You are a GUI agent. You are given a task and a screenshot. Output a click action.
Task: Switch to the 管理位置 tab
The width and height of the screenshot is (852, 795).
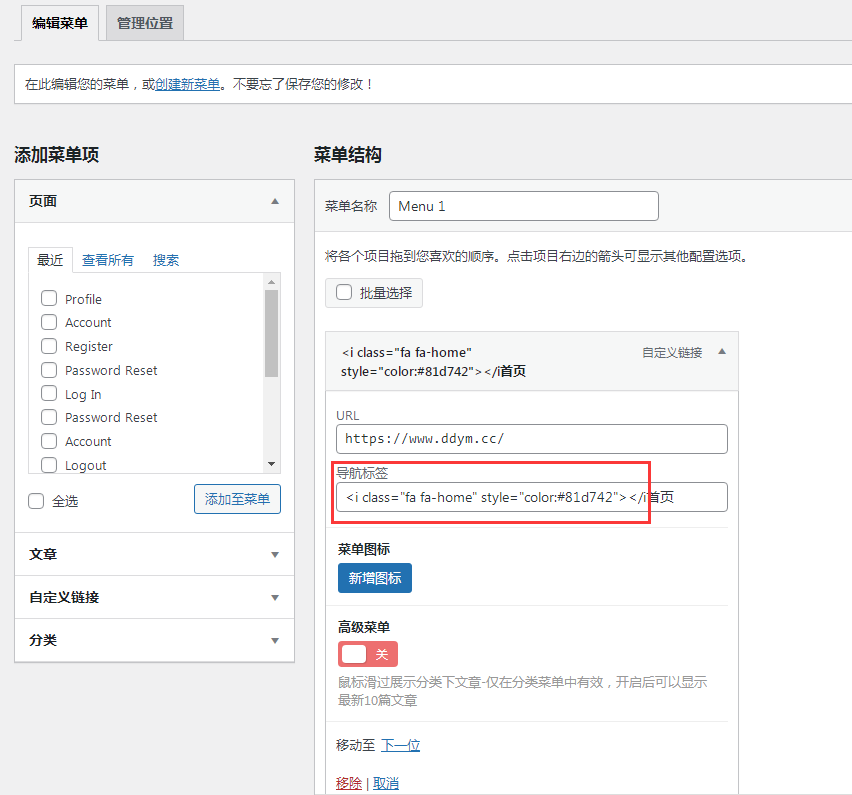(145, 23)
